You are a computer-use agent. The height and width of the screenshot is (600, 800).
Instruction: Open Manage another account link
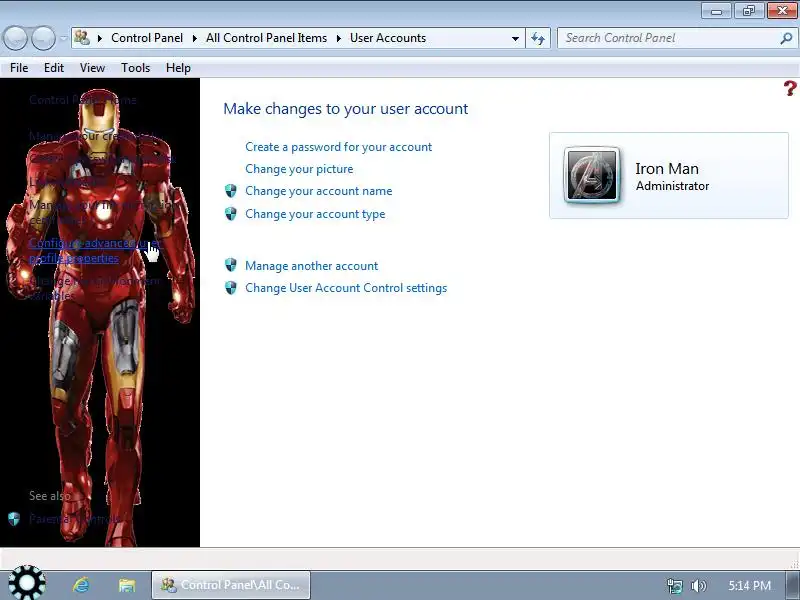tap(311, 266)
